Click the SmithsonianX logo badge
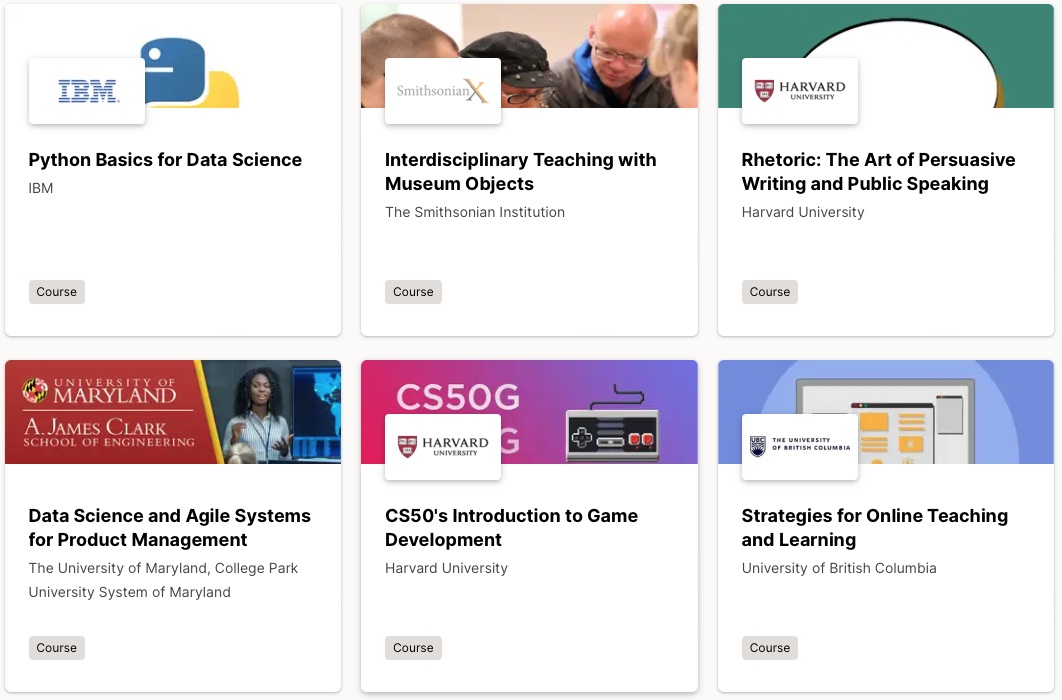This screenshot has width=1062, height=700. 443,91
